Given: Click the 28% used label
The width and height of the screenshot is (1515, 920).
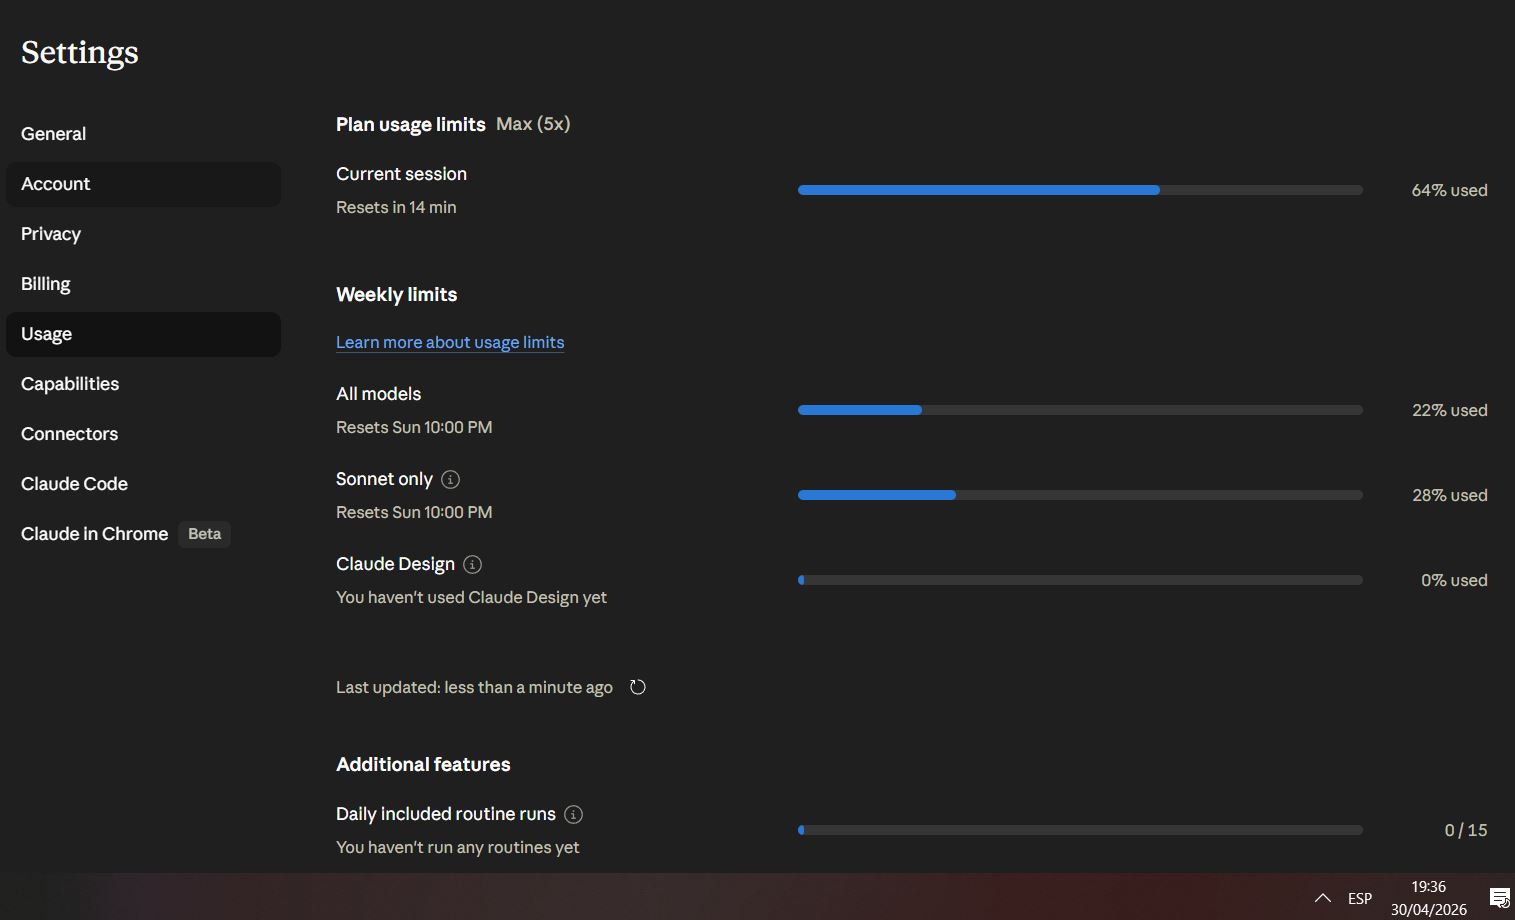Looking at the screenshot, I should [x=1449, y=495].
